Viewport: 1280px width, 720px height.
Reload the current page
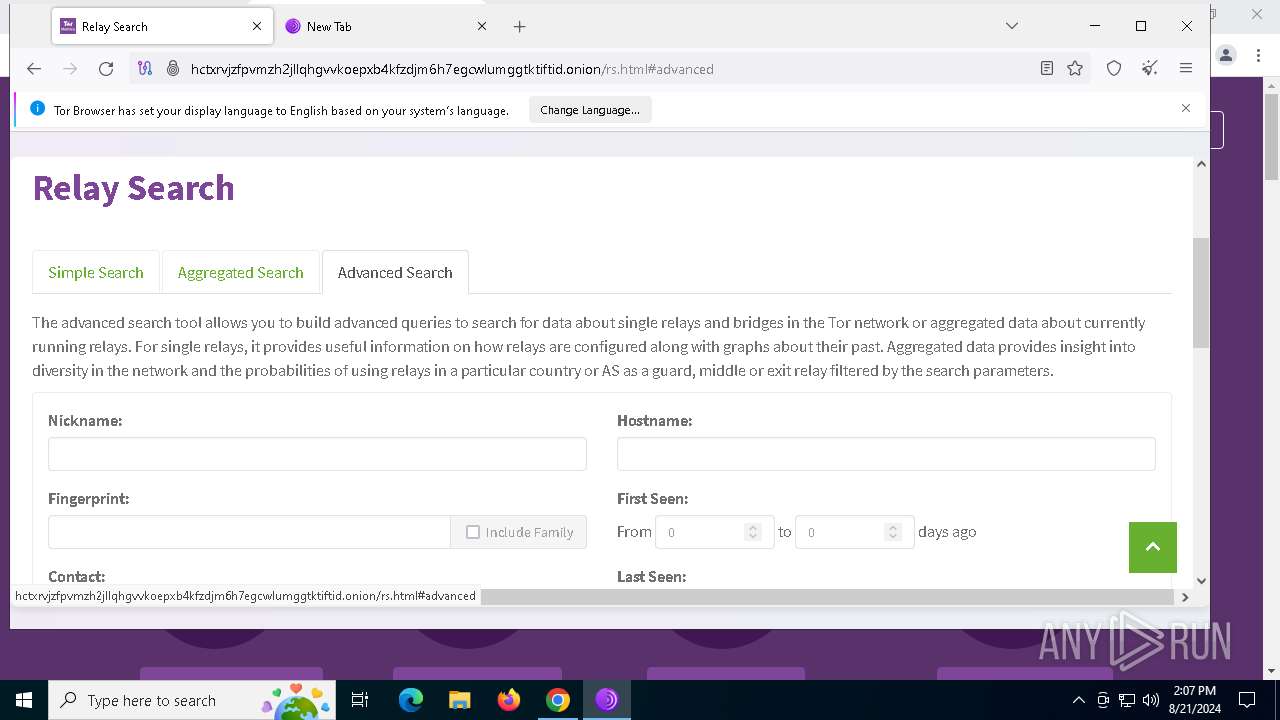pyautogui.click(x=106, y=69)
